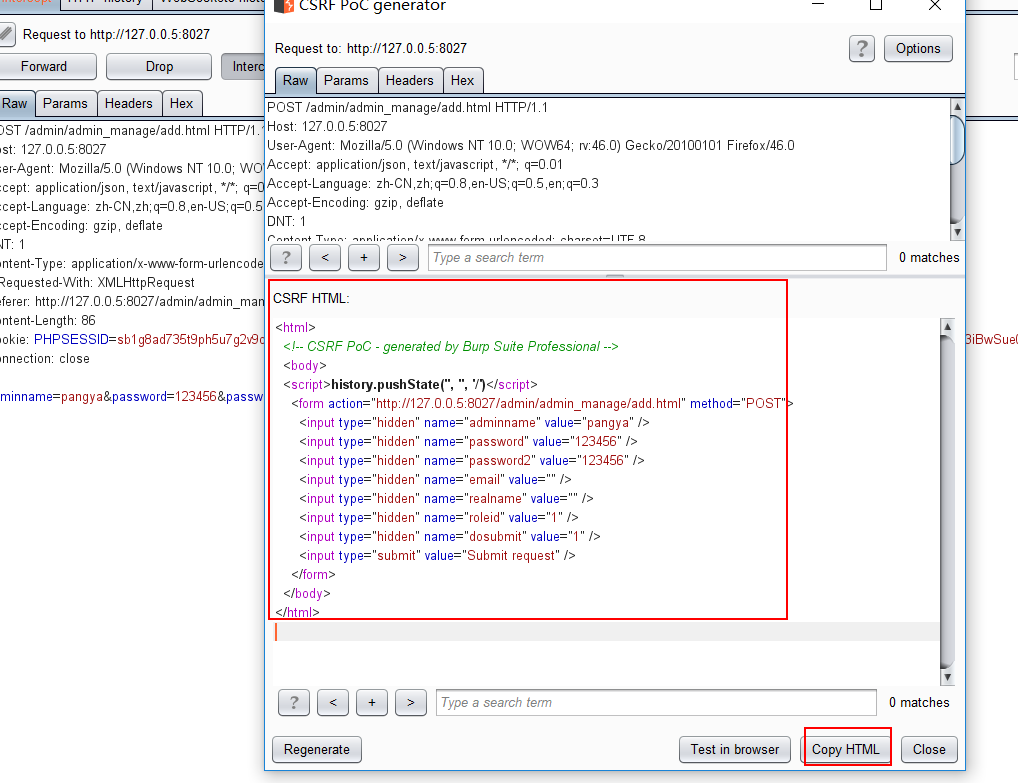Click the Regenerate button

[317, 749]
